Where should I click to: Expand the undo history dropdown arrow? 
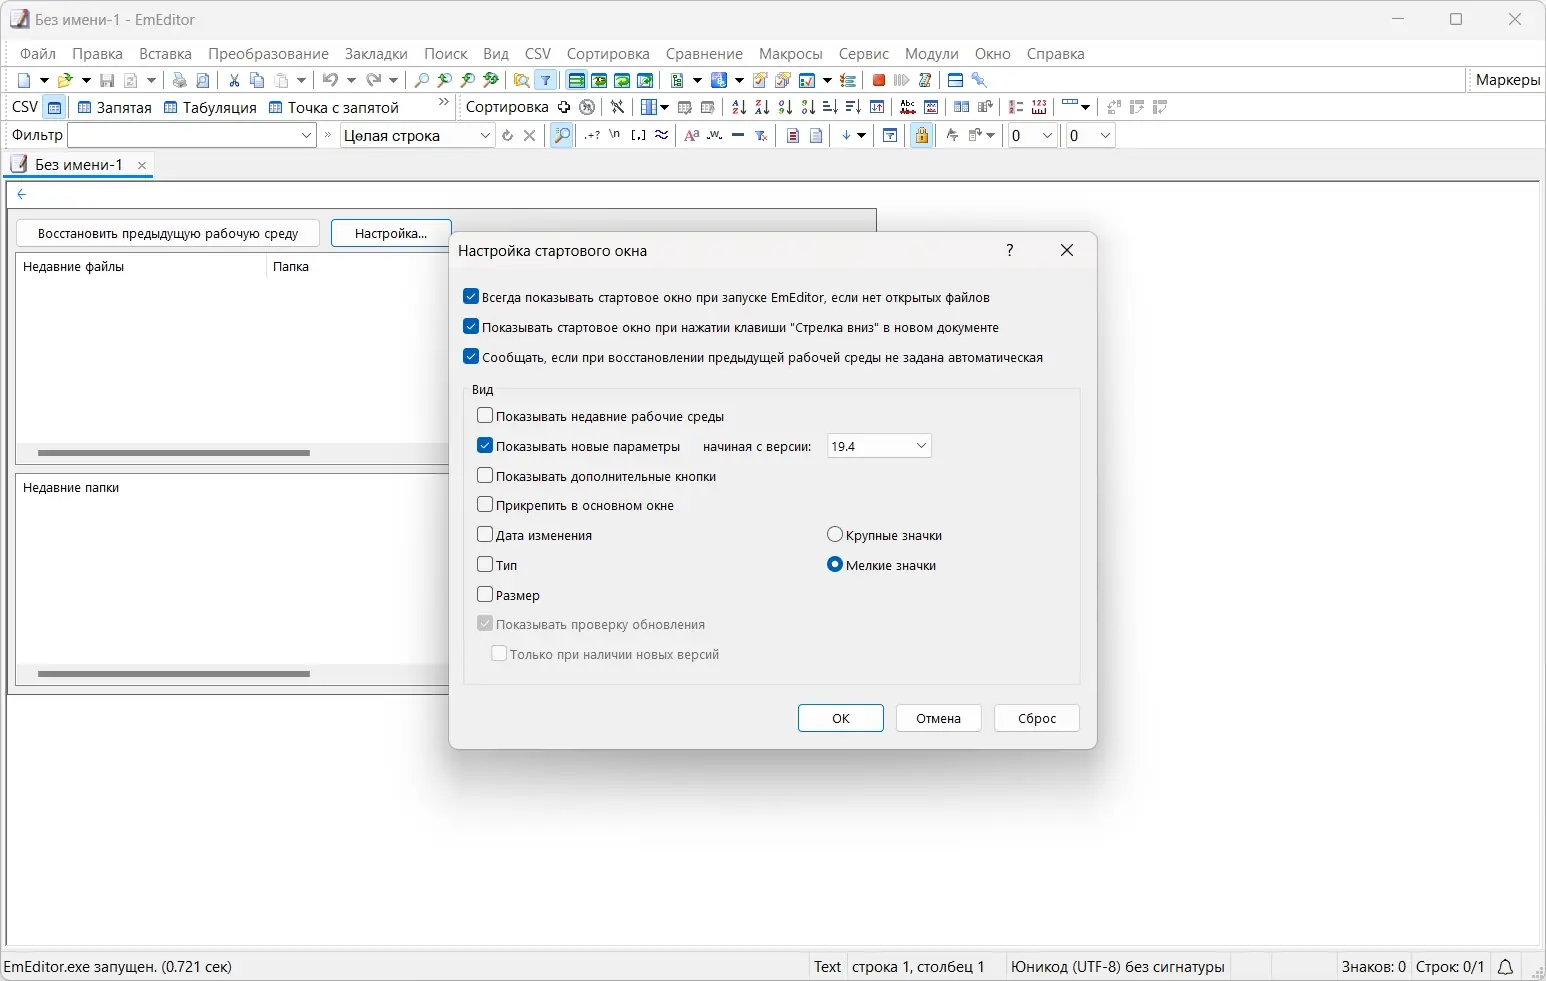(x=351, y=80)
